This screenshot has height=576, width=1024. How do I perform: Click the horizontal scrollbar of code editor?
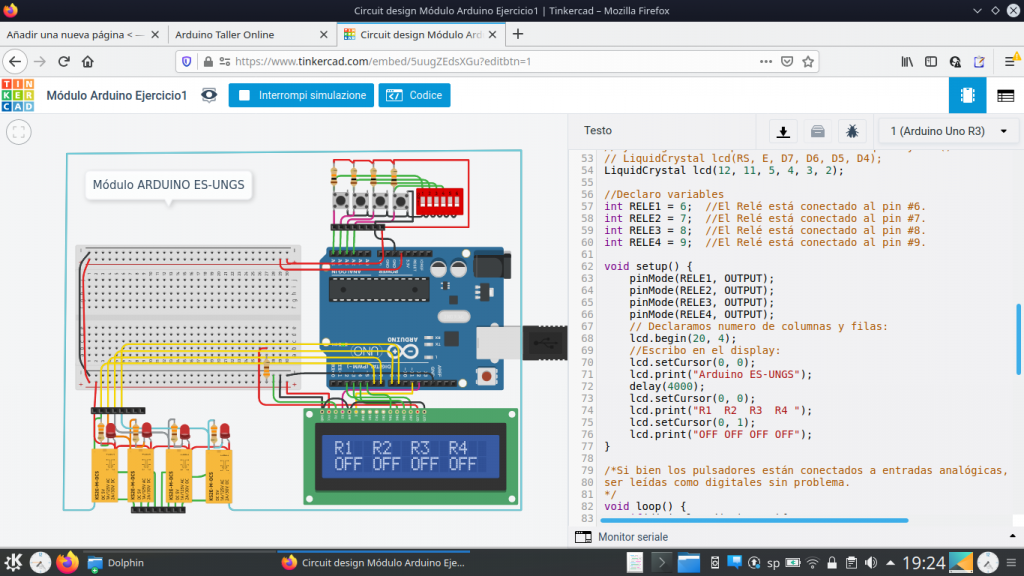(x=754, y=520)
